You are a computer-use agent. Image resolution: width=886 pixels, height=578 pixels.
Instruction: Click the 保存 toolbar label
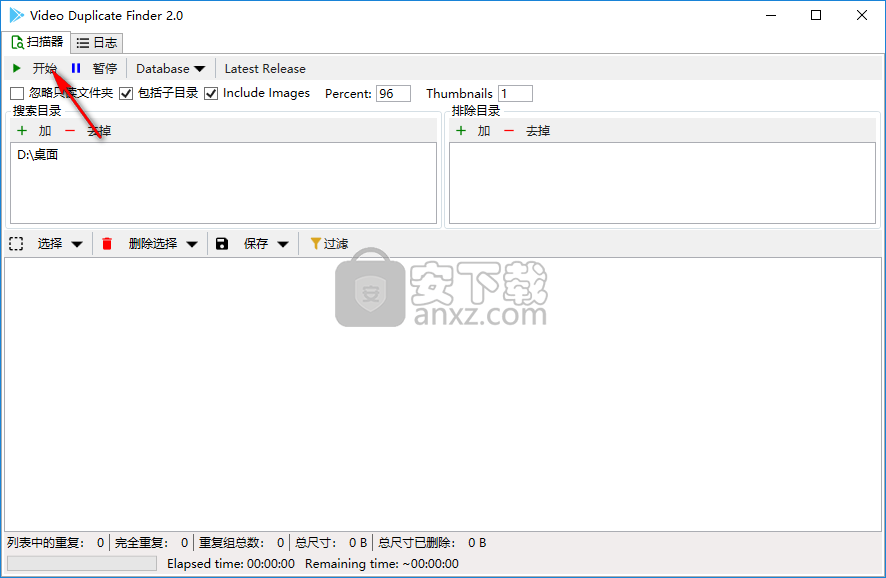tap(255, 244)
